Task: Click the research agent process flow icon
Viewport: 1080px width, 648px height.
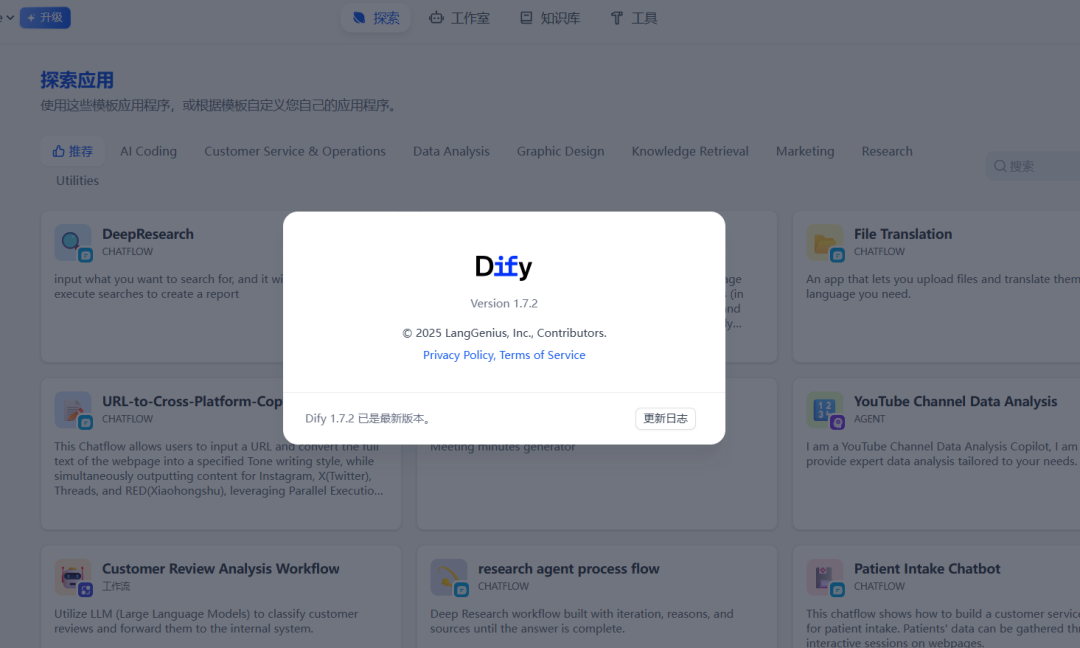Action: pyautogui.click(x=448, y=577)
